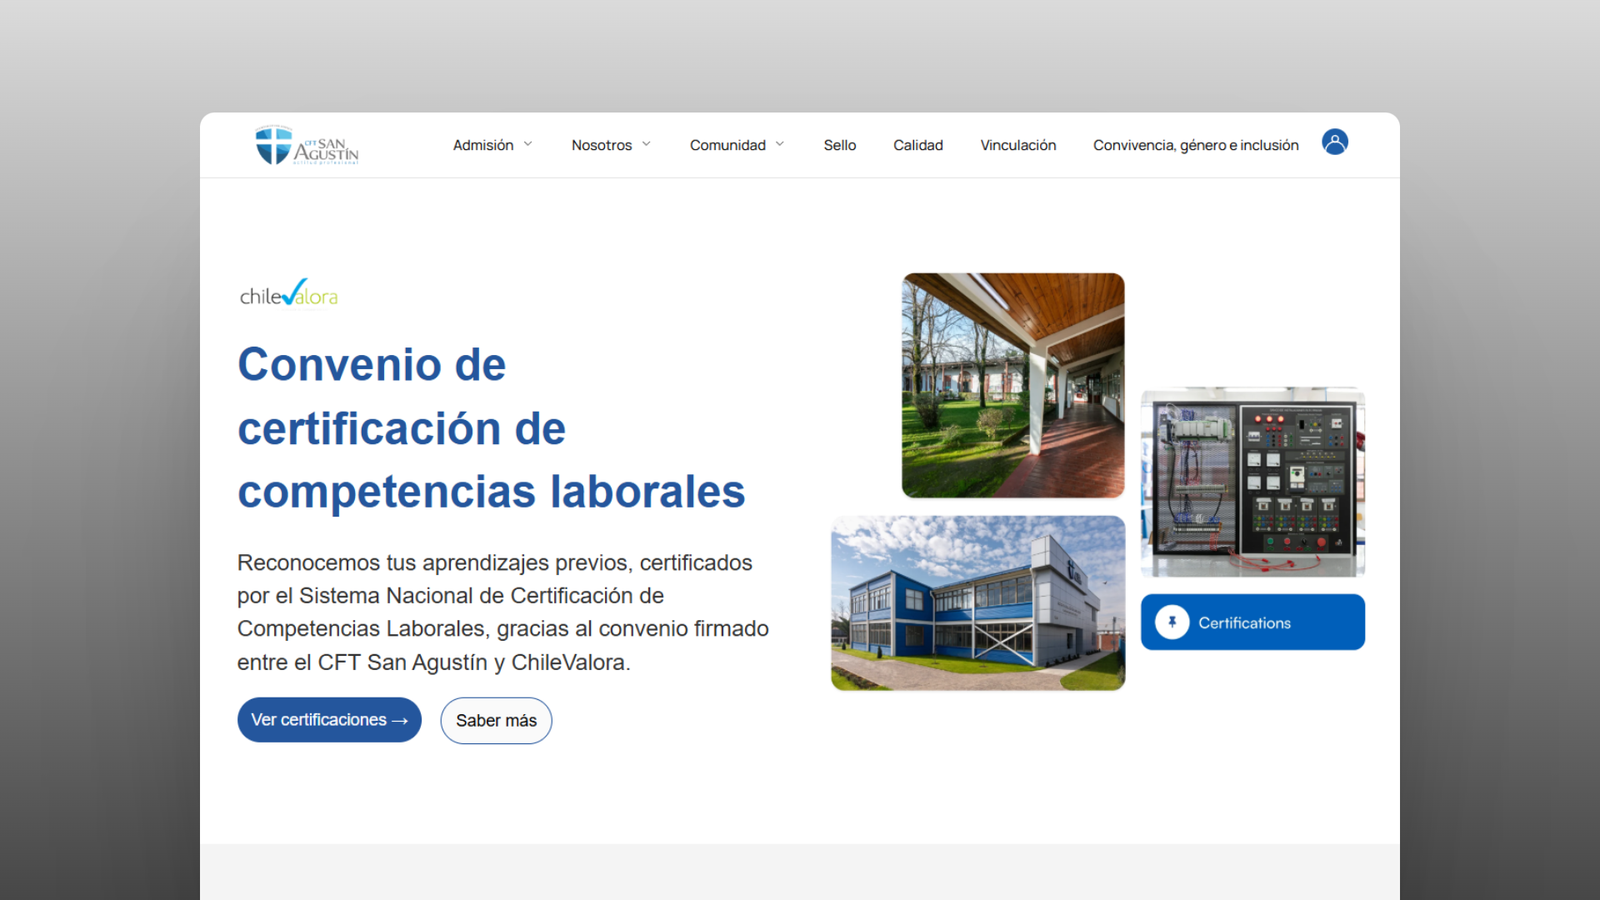Click the Saber más button
The image size is (1600, 900).
coord(496,720)
